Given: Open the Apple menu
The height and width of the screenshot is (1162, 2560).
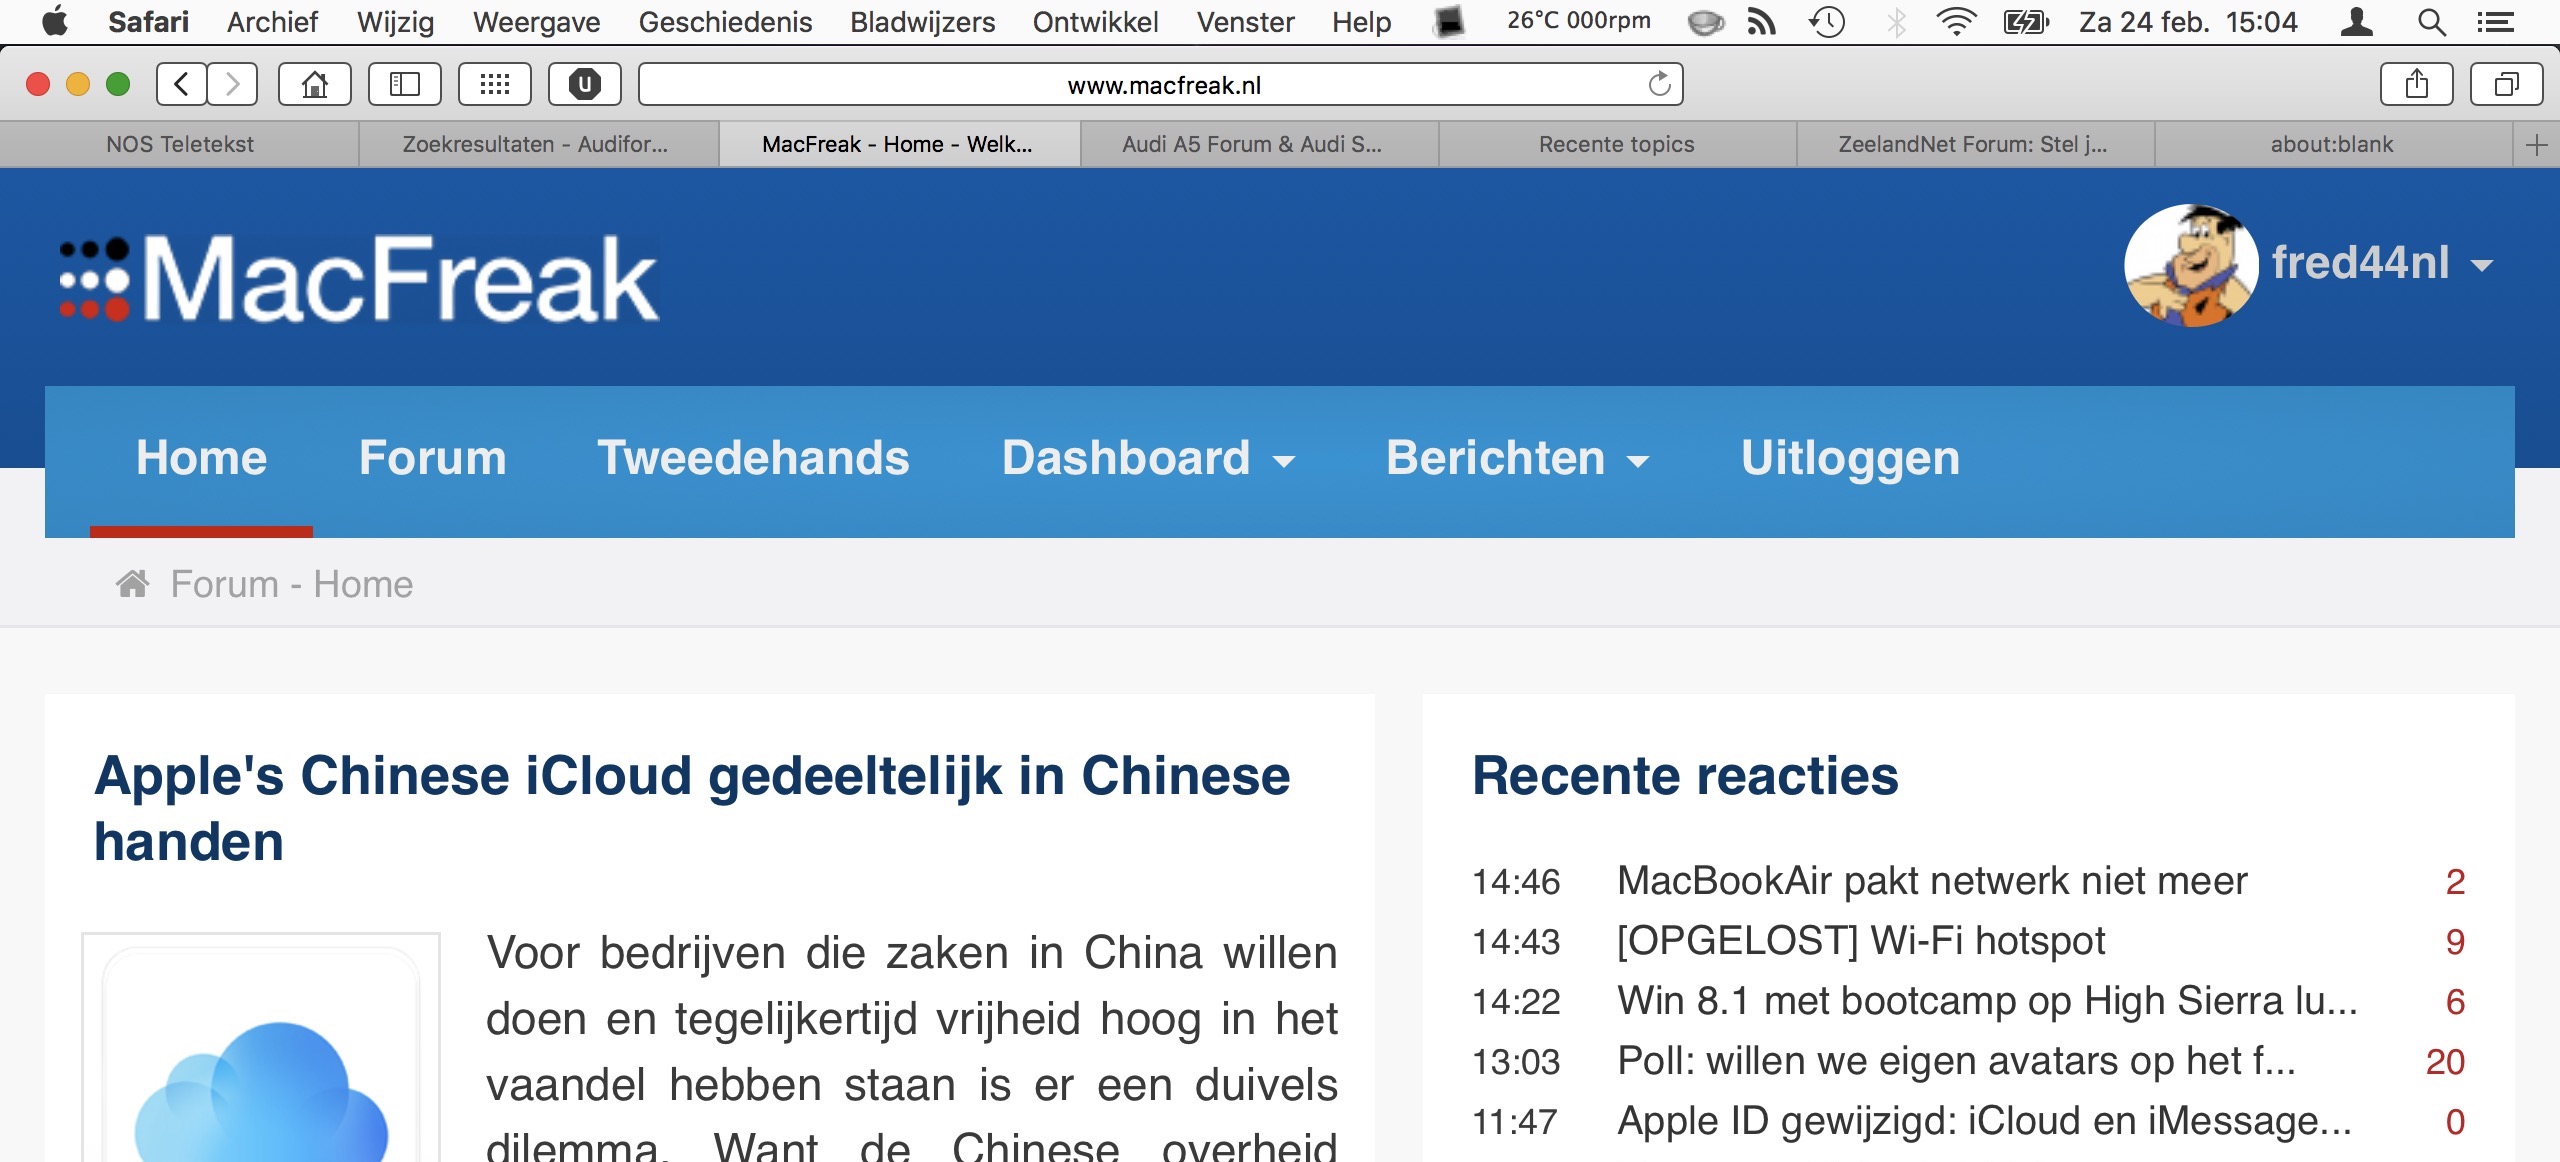Looking at the screenshot, I should [55, 21].
